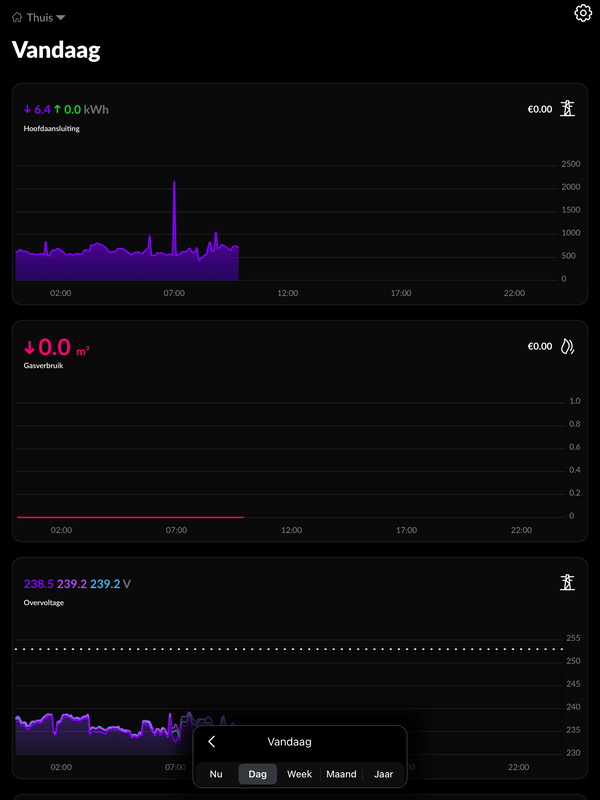This screenshot has width=600, height=800.
Task: Click the €0.00 cost in Gasverbruik card
Action: [540, 346]
